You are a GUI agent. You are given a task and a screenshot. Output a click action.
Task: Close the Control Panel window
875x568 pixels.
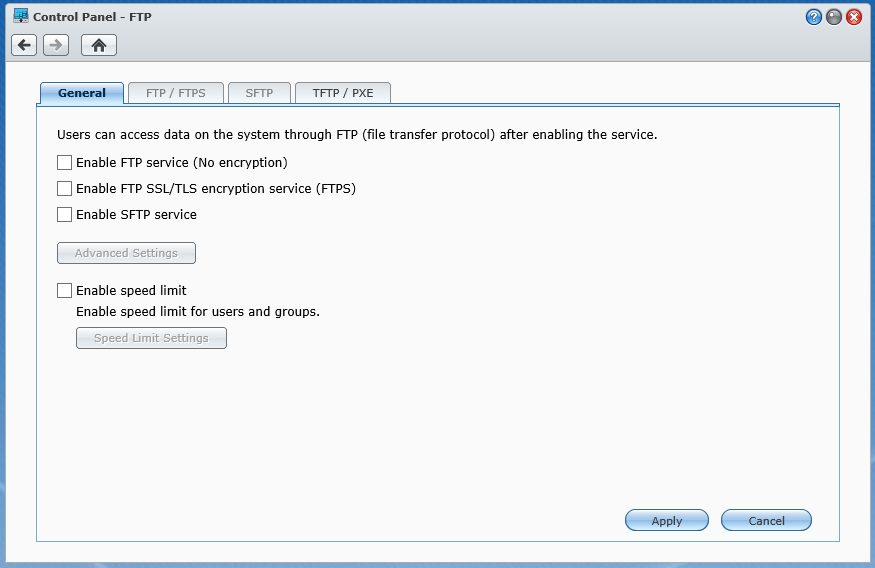pos(854,17)
